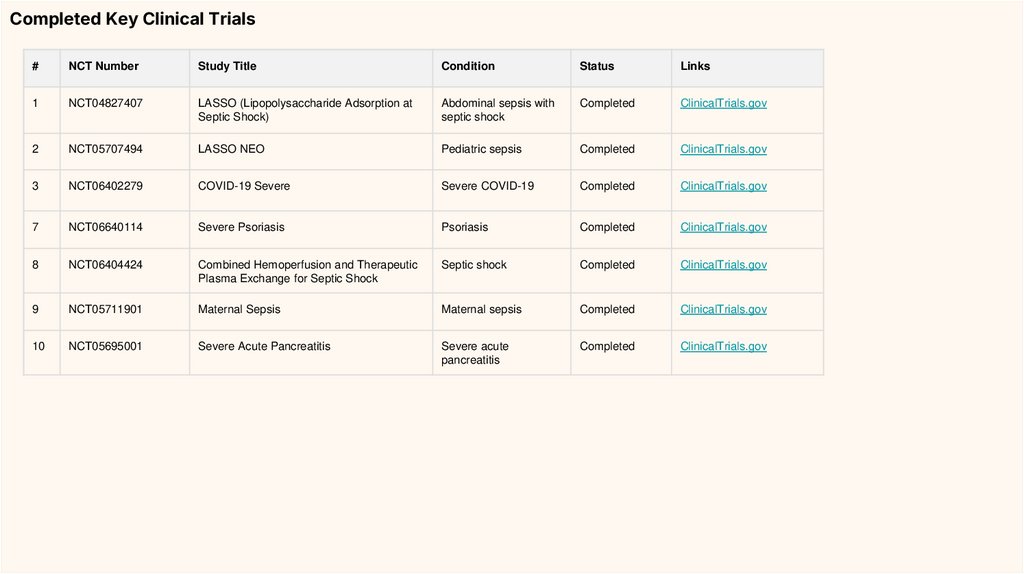Select the Combined Hemoperfusion study title cell
Viewport: 1024px width, 574px height.
pos(307,271)
